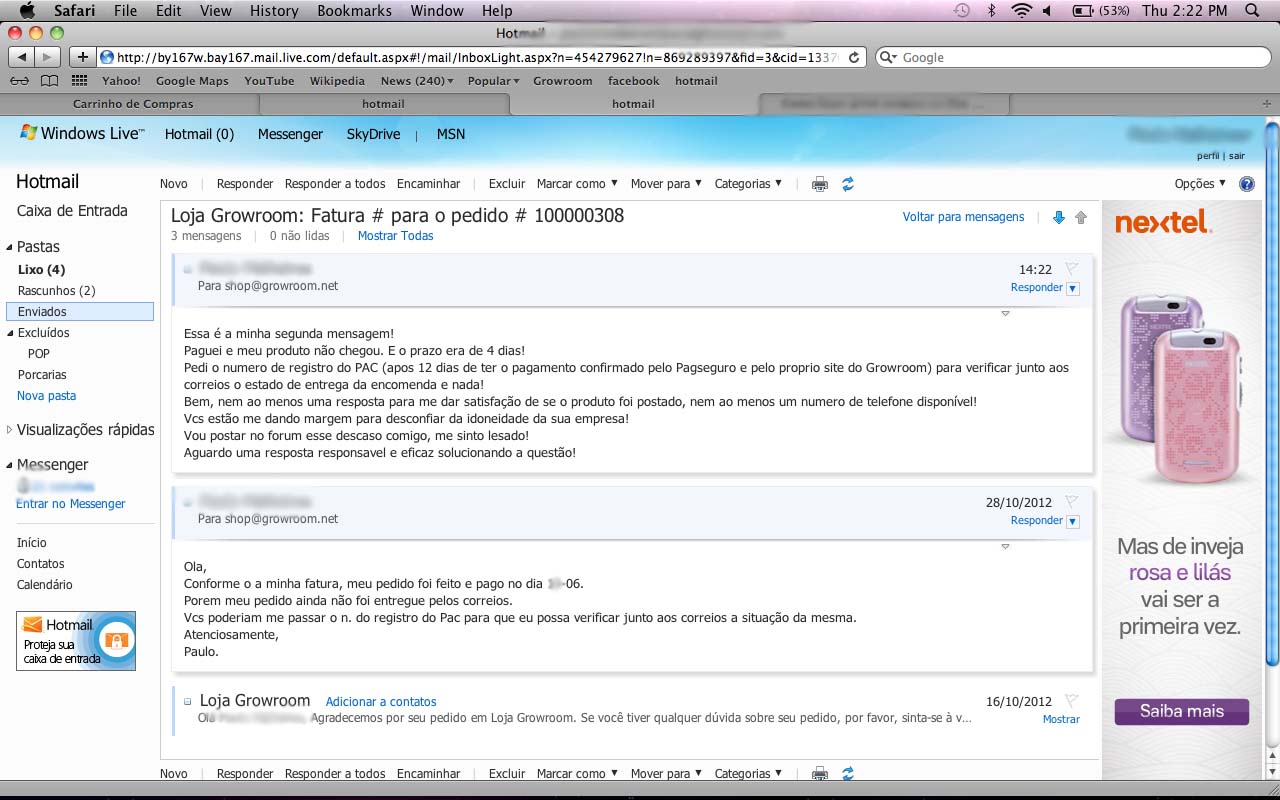The image size is (1280, 800).
Task: Open the Apple menu
Action: 27,10
